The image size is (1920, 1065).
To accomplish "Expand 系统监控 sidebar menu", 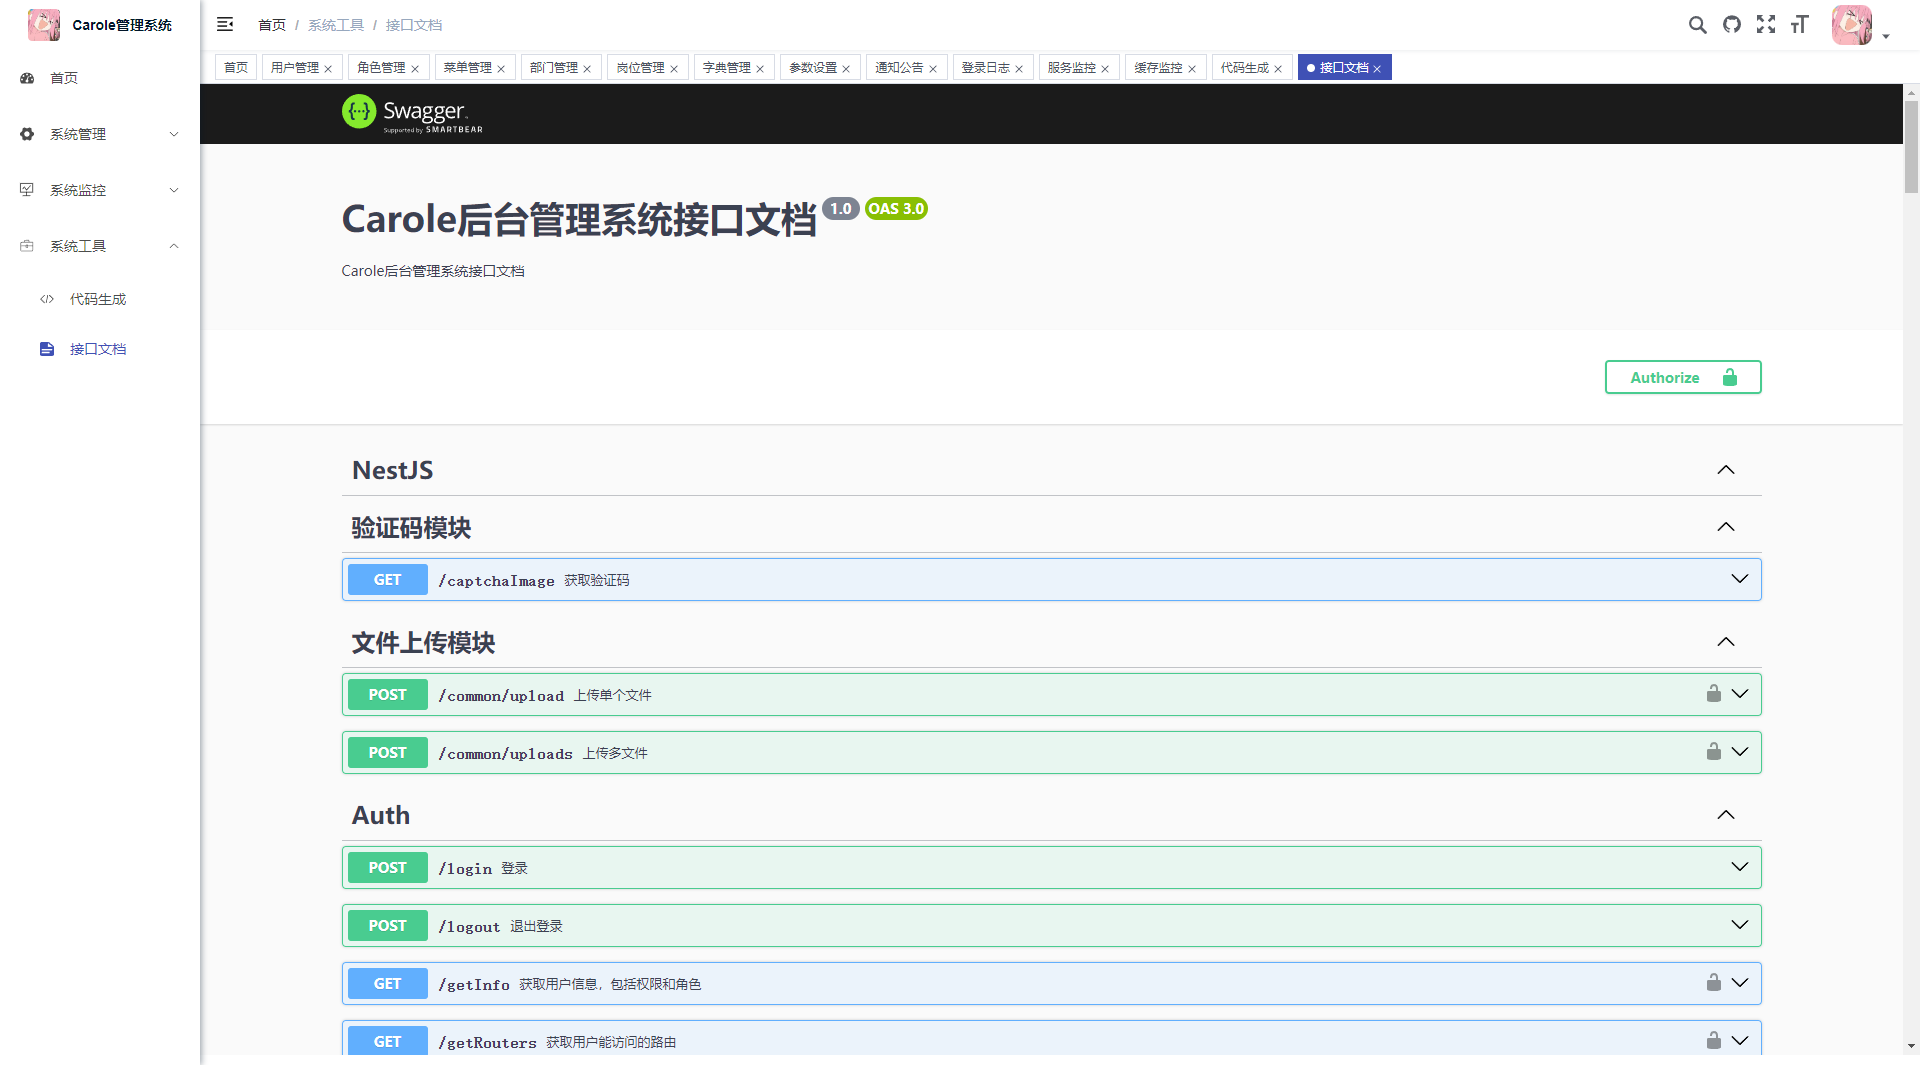I will click(x=100, y=190).
